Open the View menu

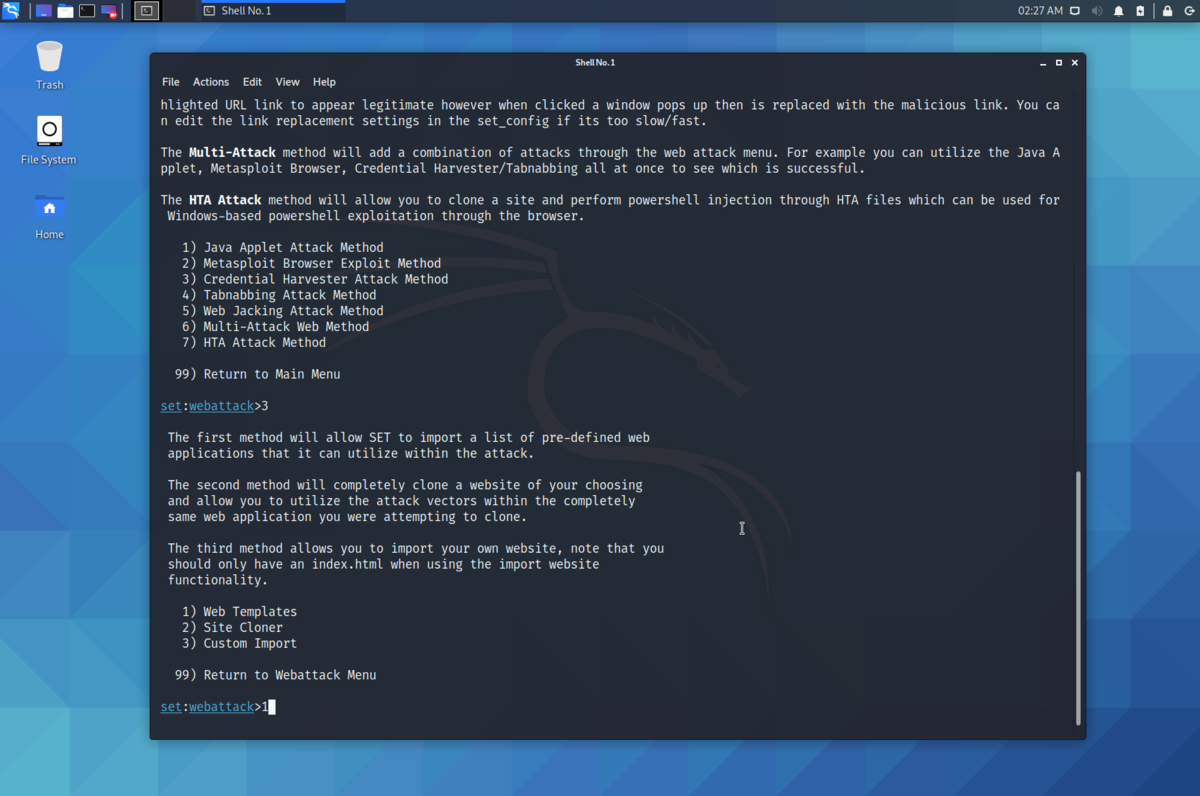pyautogui.click(x=287, y=82)
